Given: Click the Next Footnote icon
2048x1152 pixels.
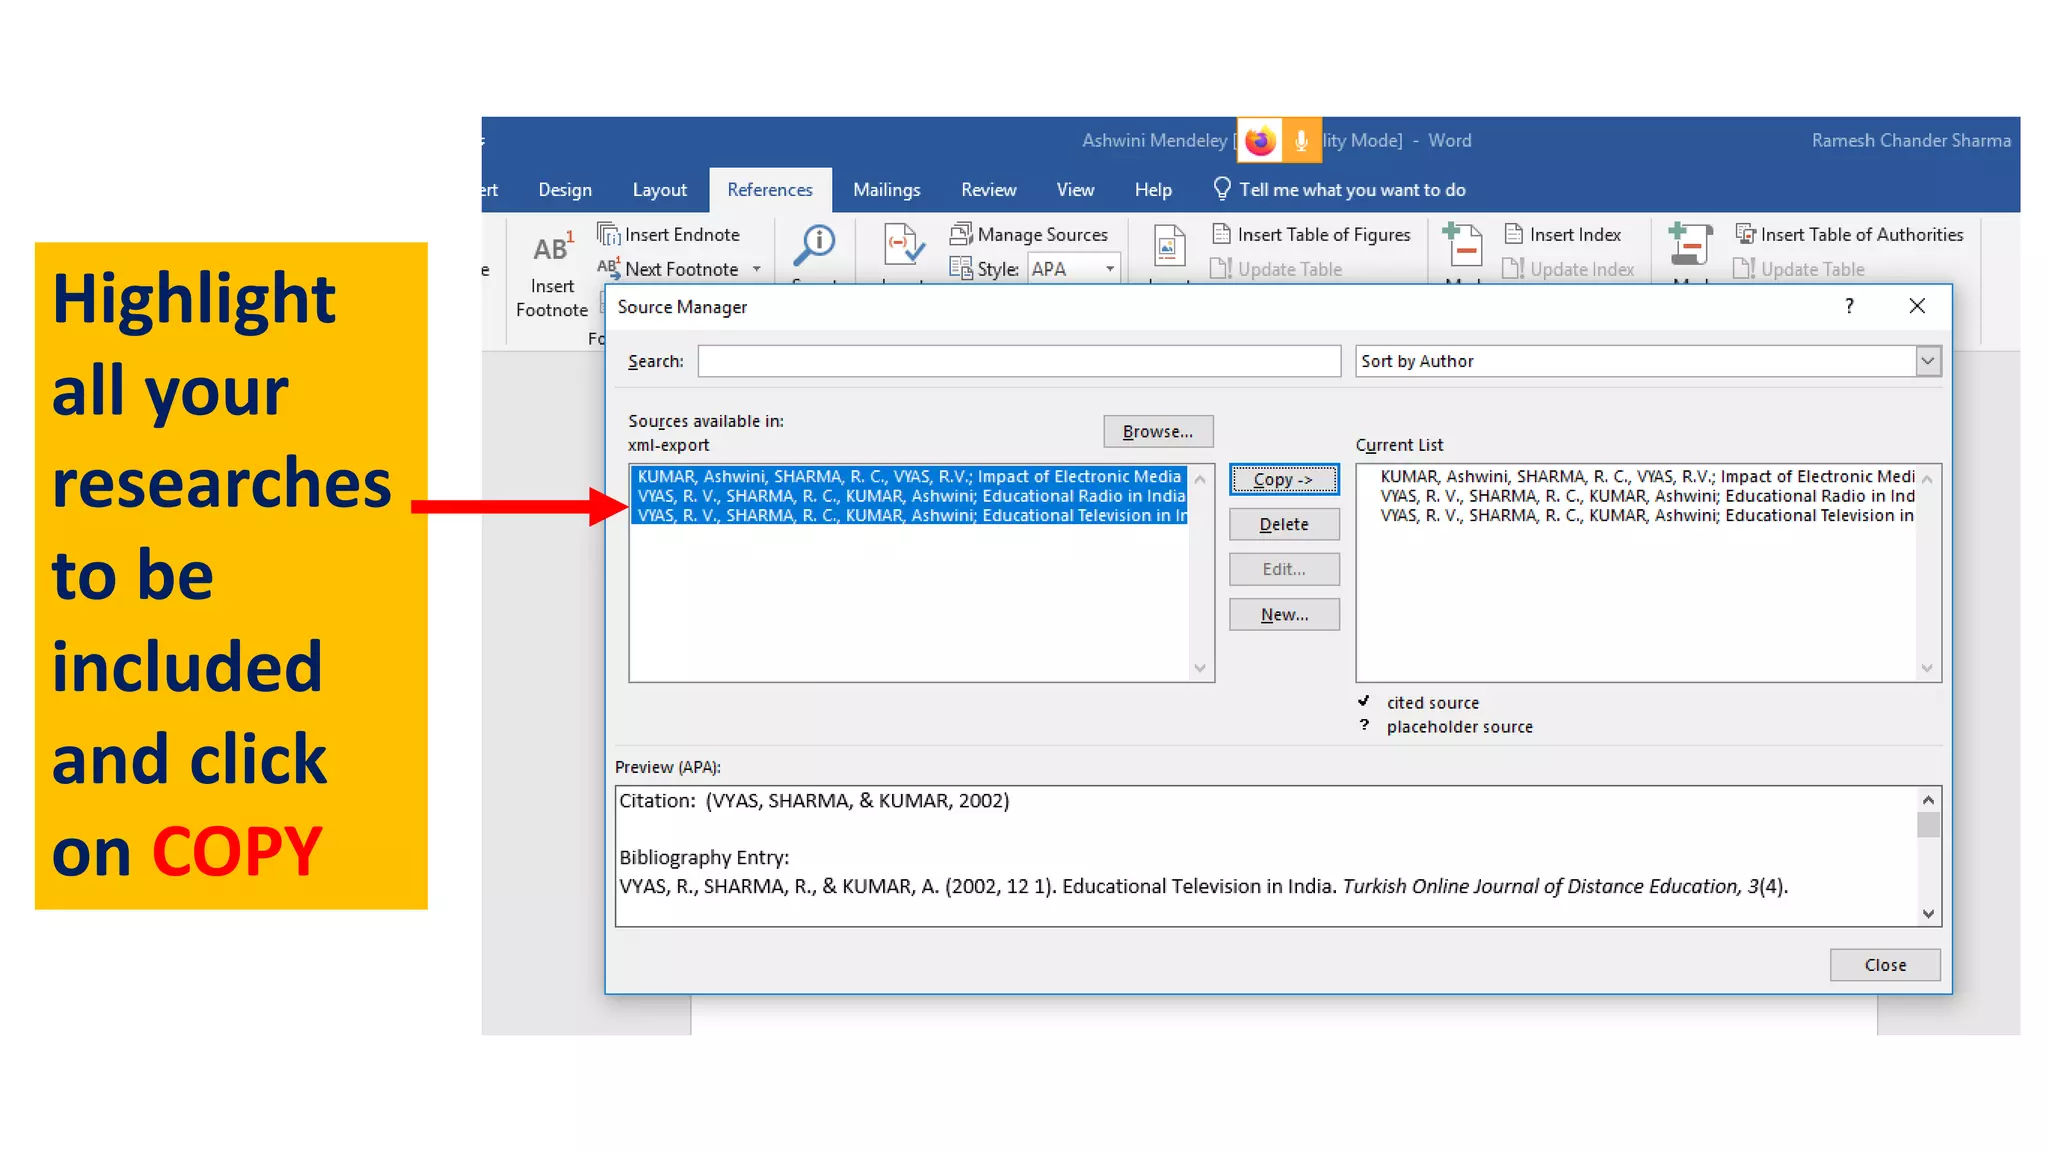Looking at the screenshot, I should (x=608, y=268).
